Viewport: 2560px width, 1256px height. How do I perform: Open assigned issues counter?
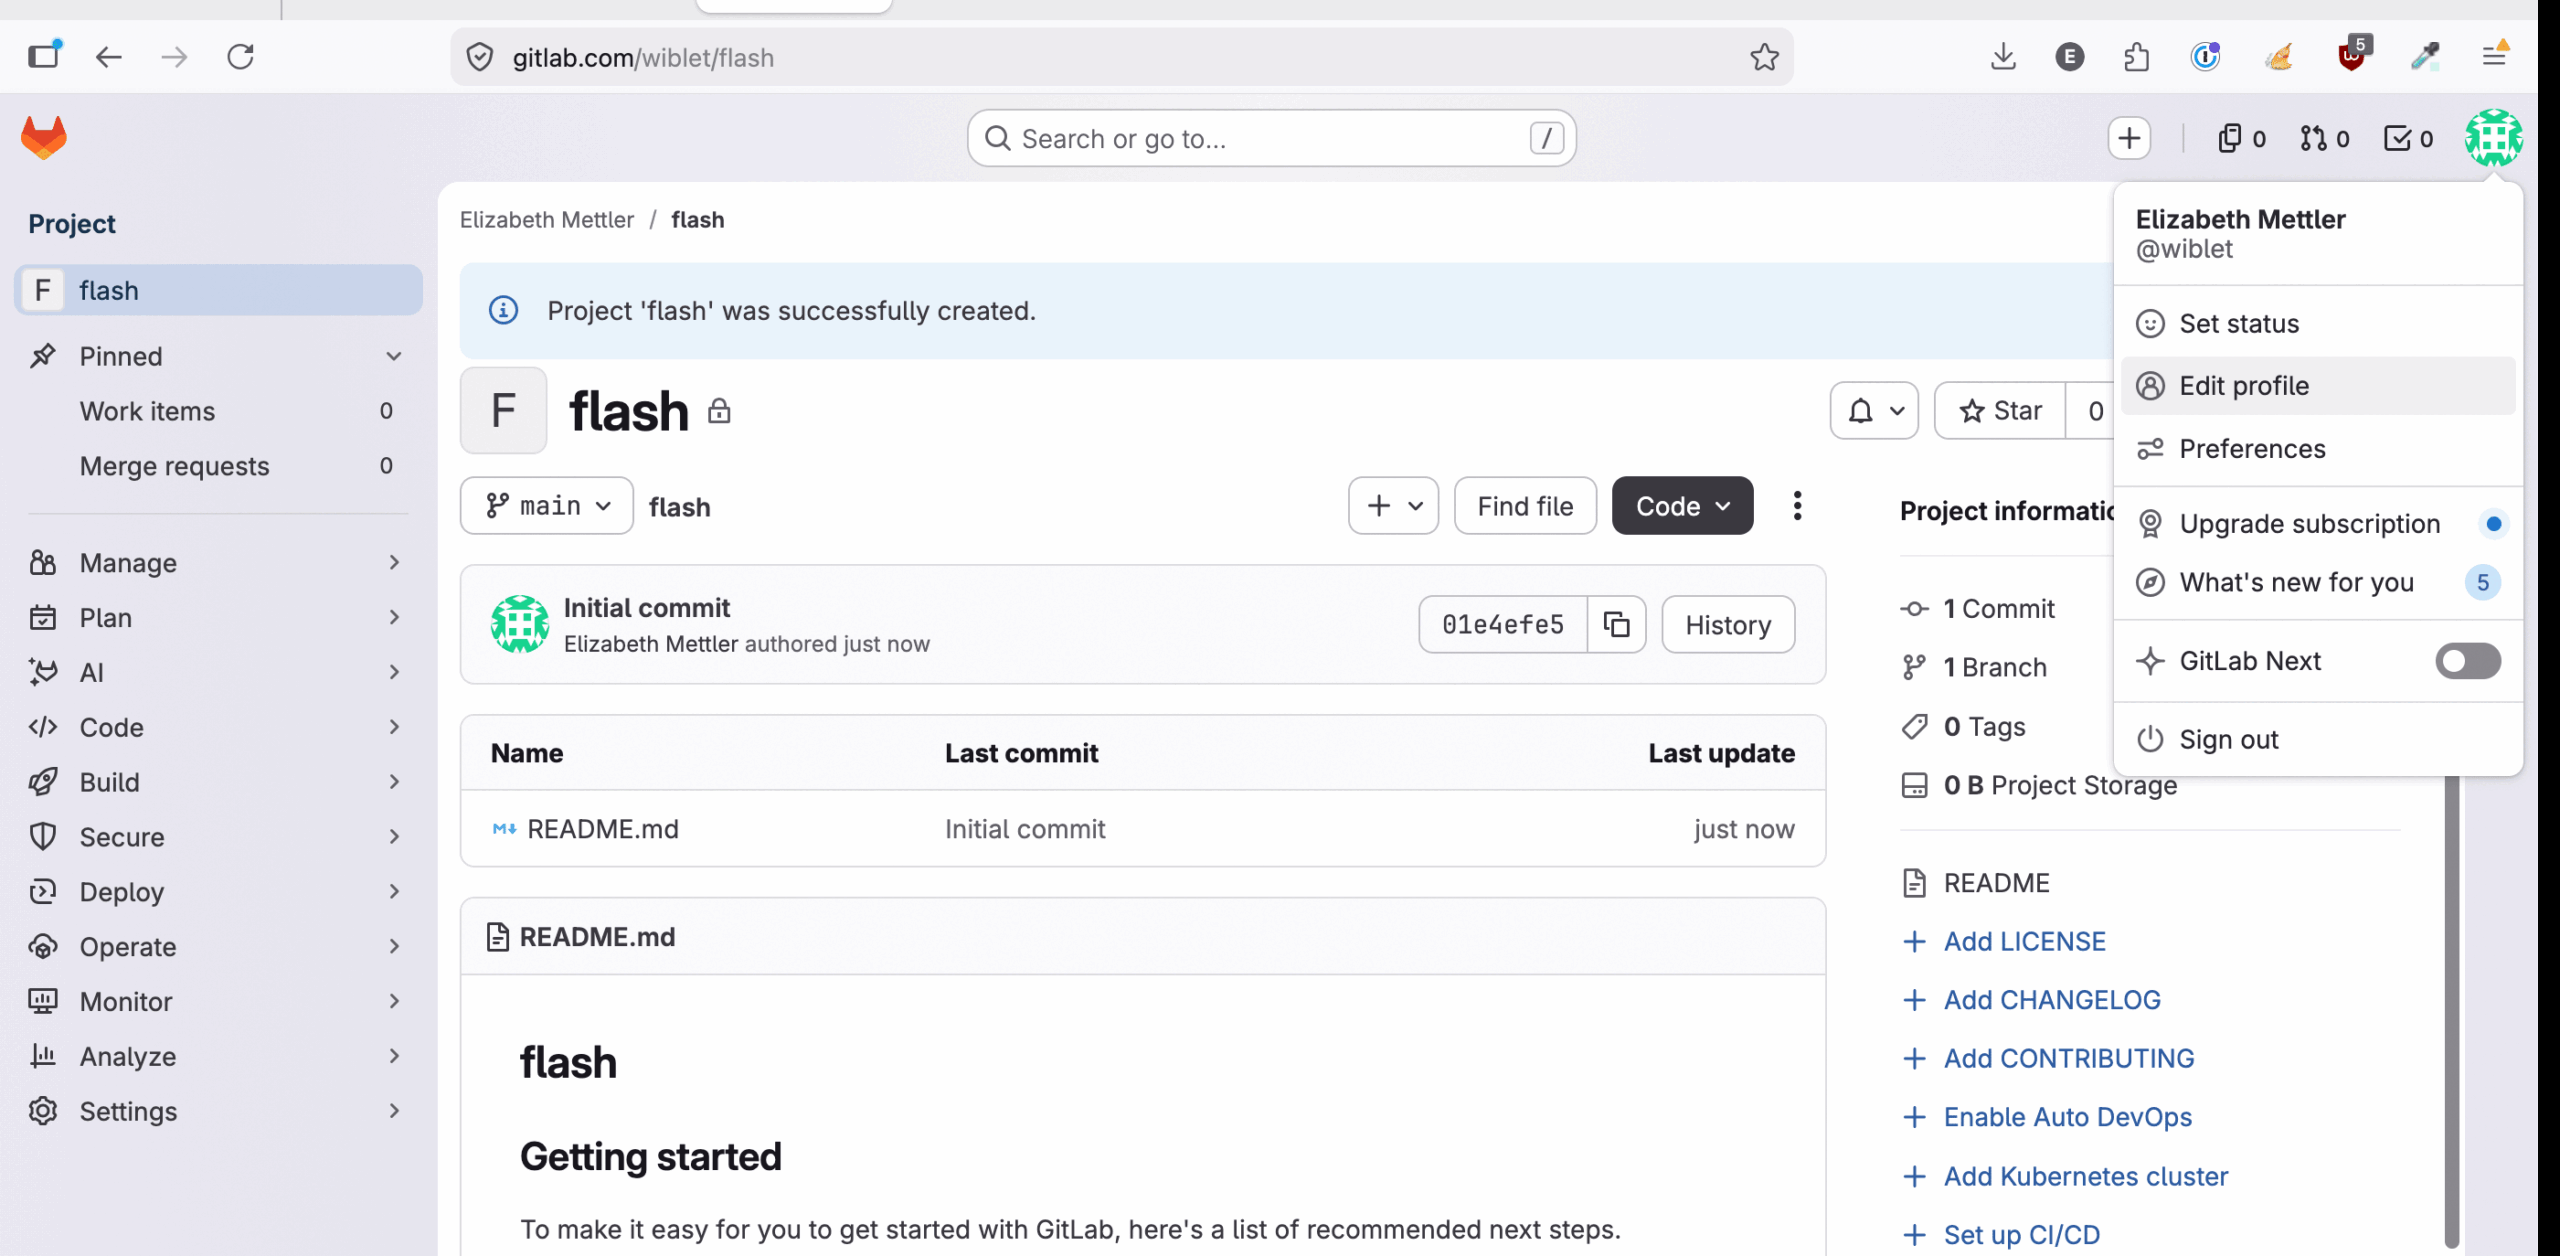click(2241, 138)
